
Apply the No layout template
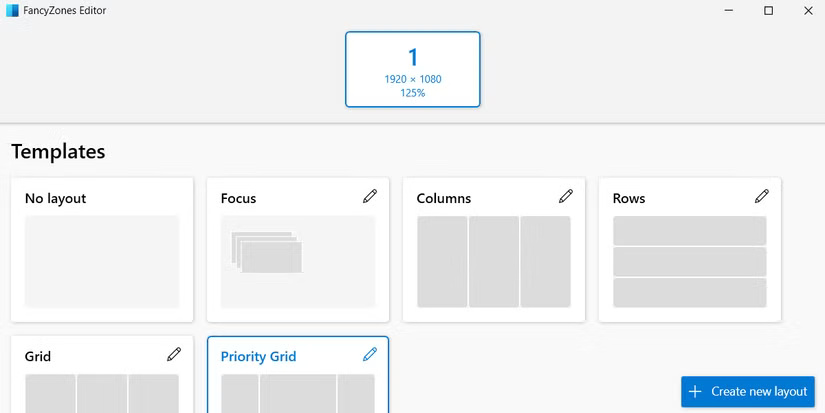coord(102,261)
